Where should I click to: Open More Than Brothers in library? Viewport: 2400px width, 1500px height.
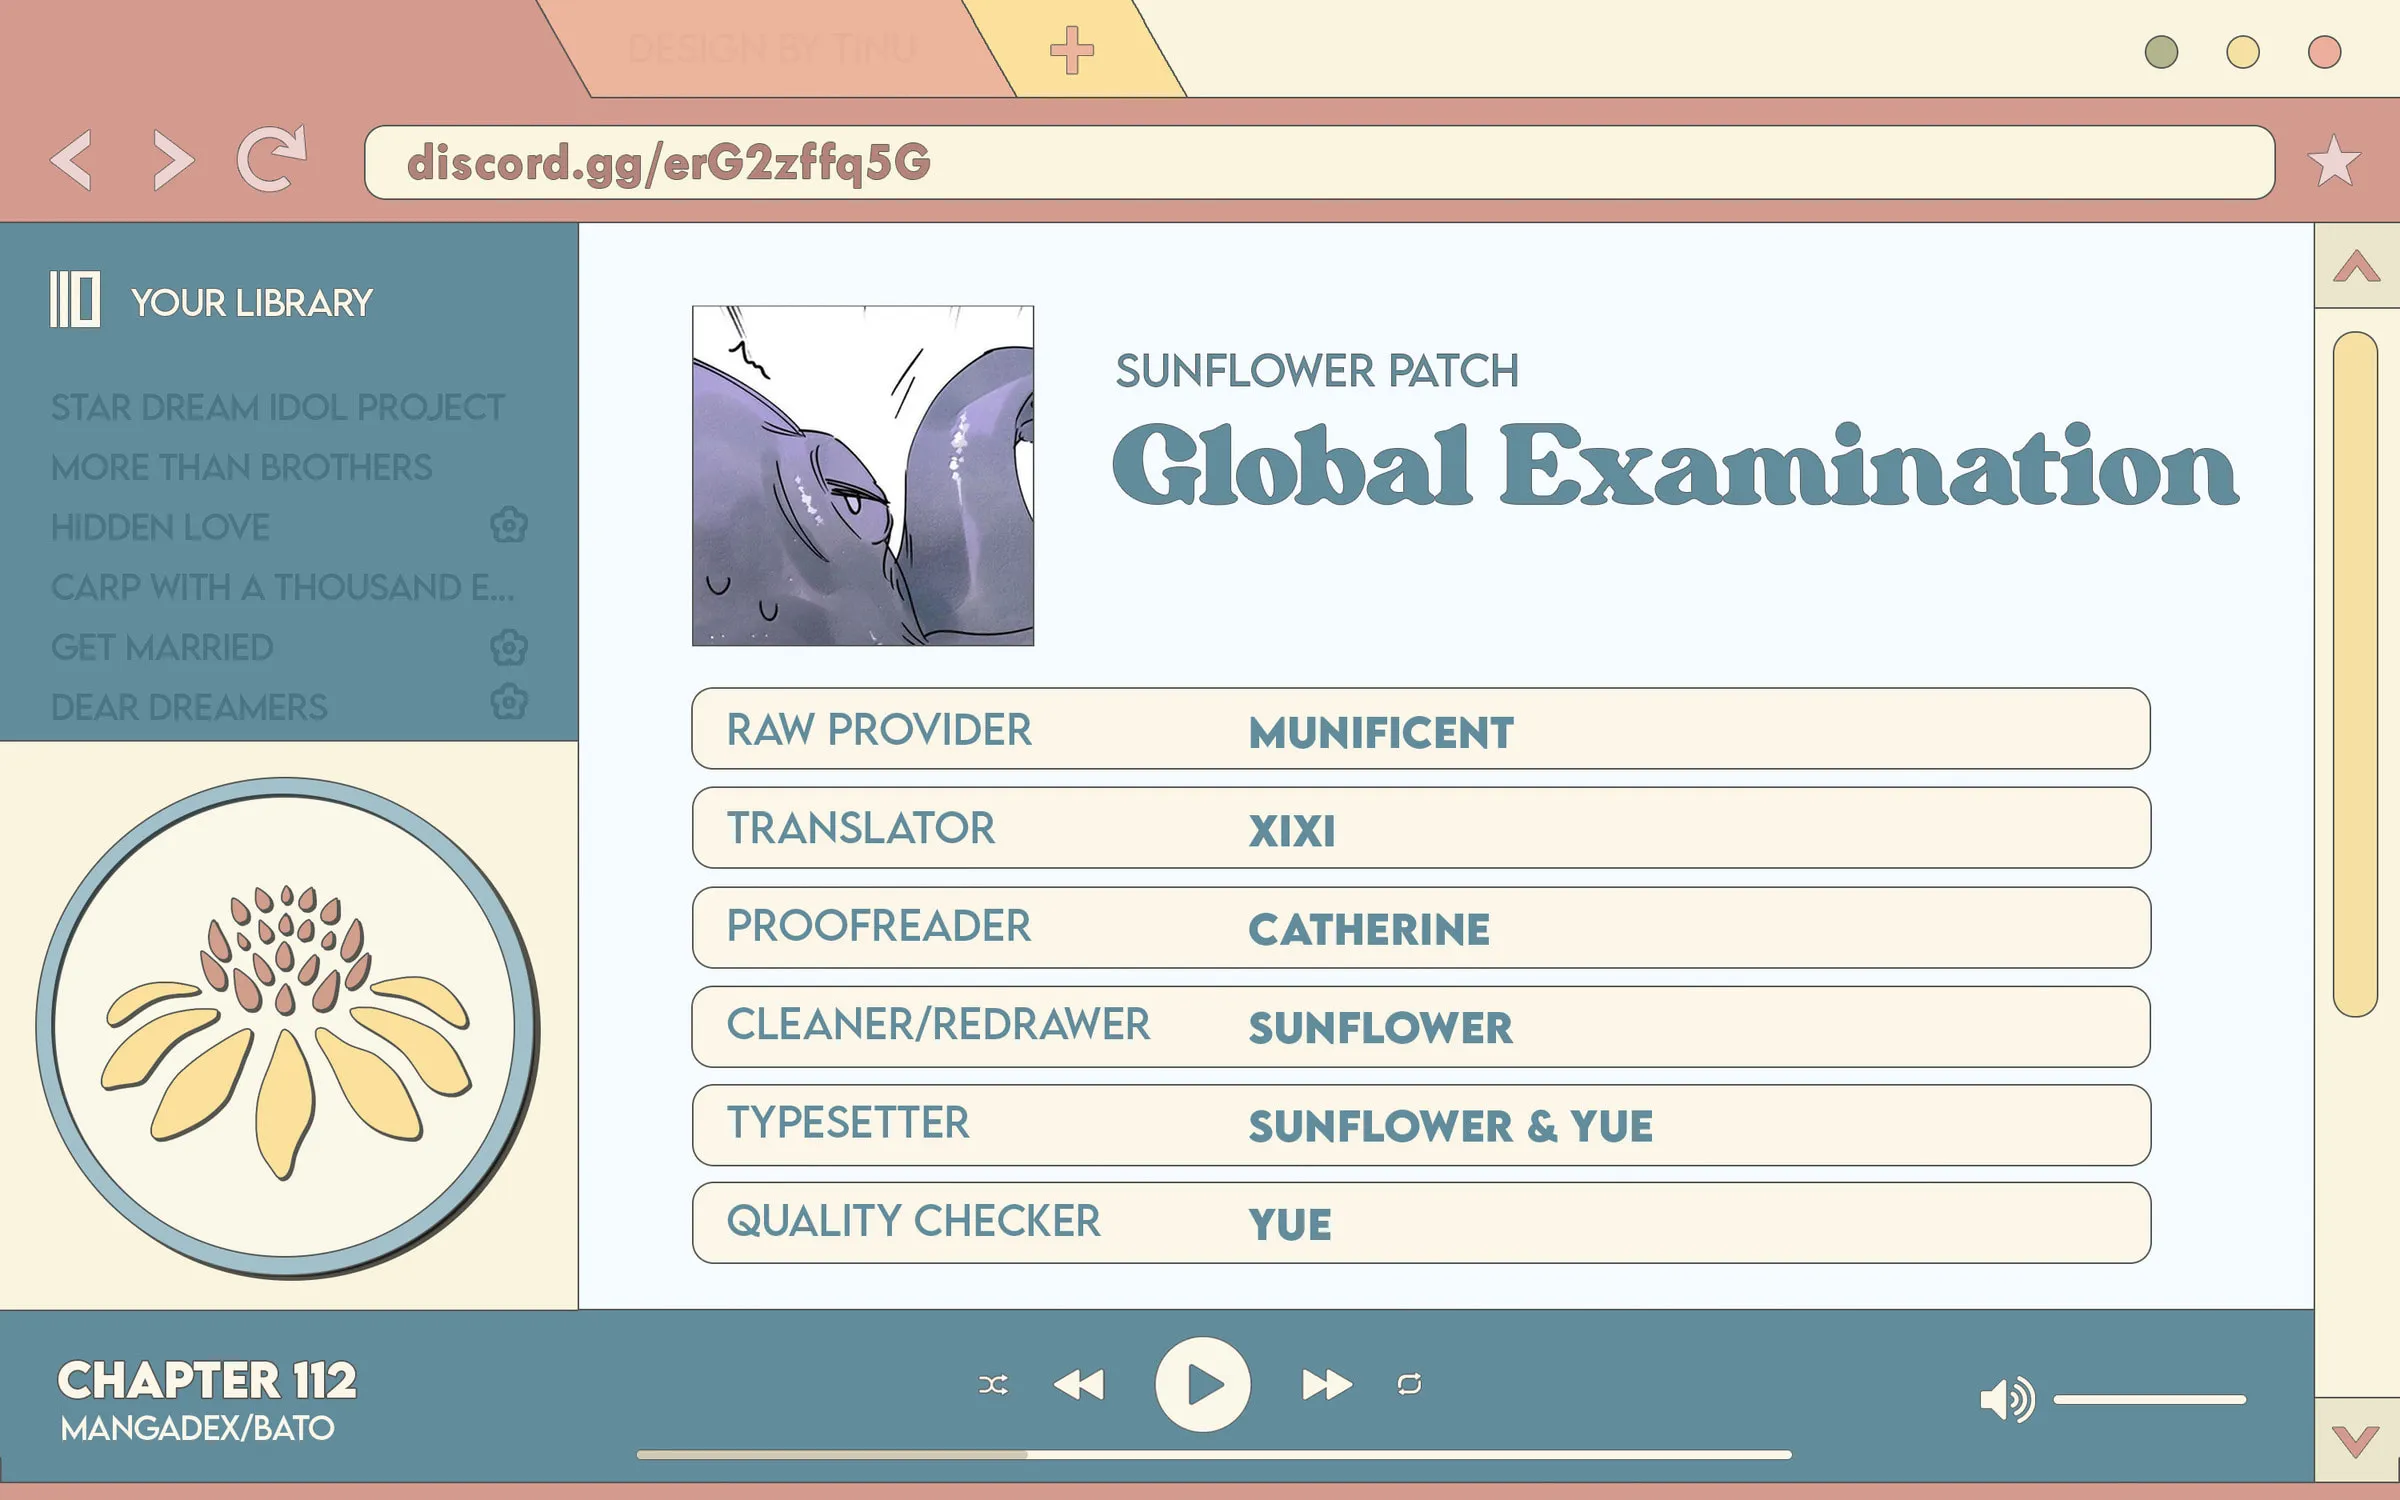click(242, 467)
